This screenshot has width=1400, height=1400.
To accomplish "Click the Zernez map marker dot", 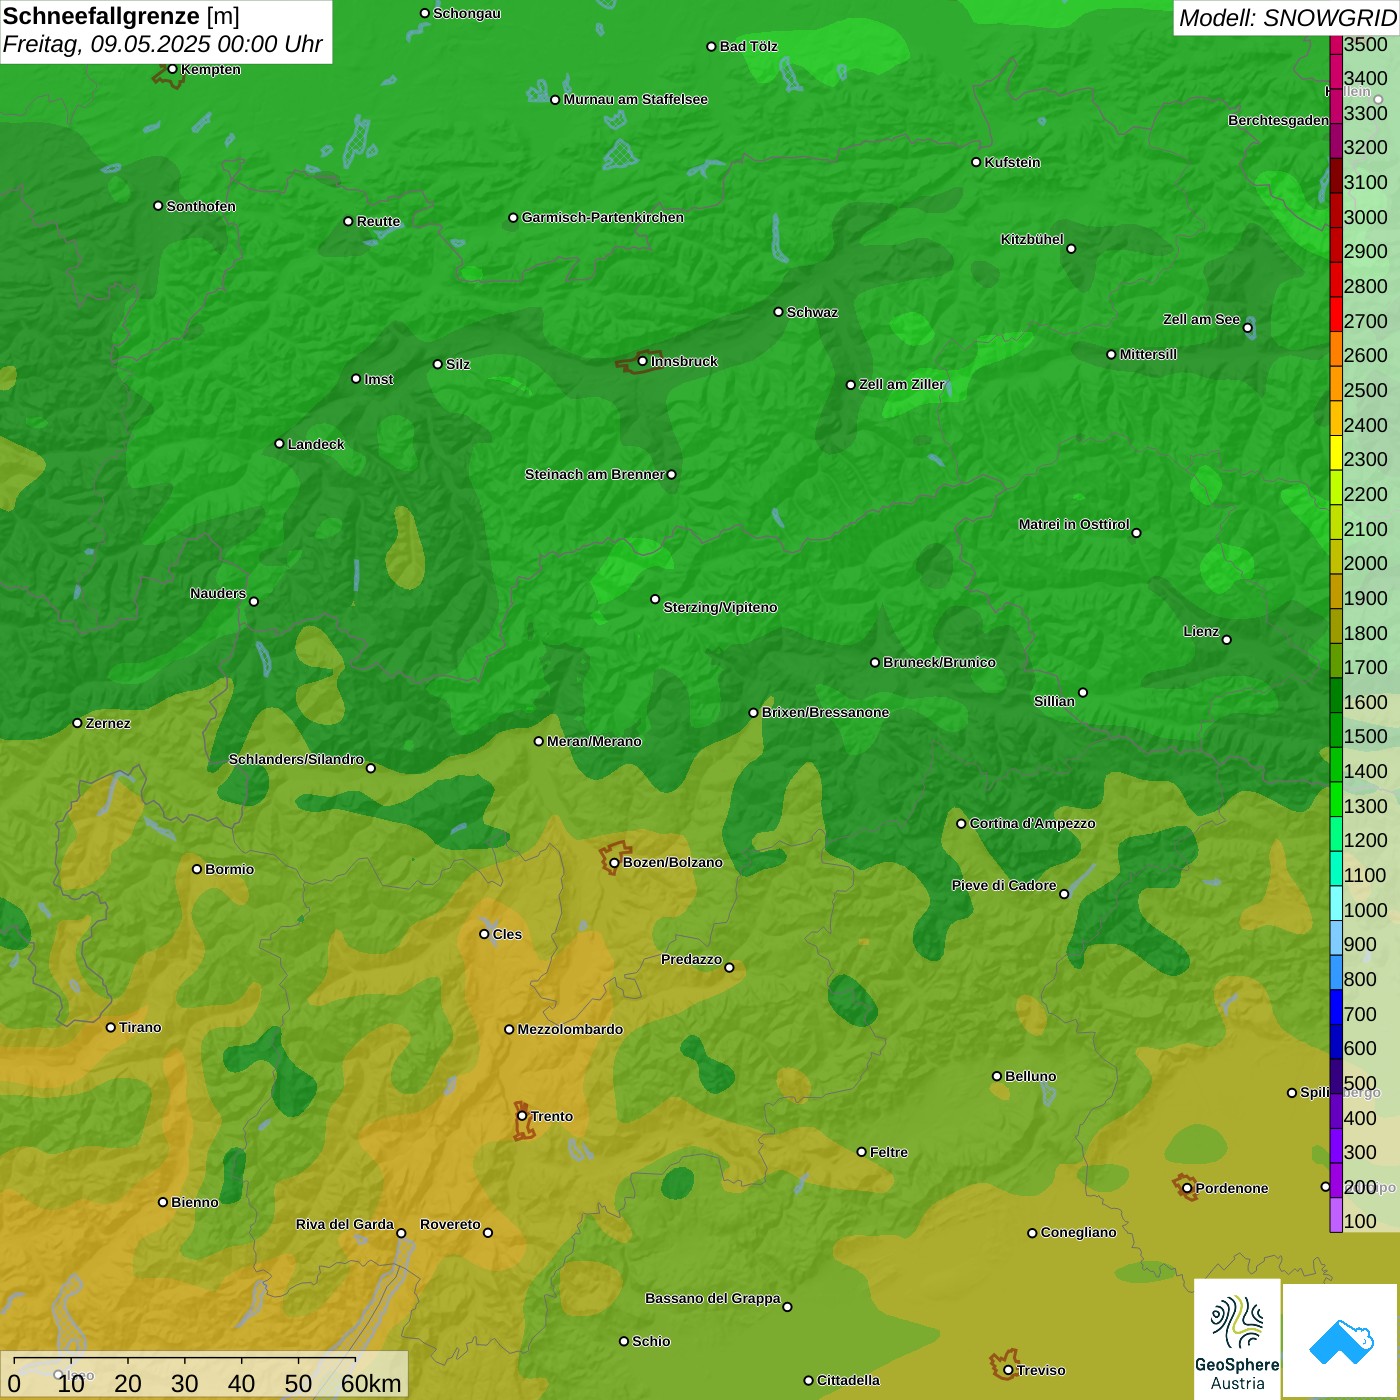I will coord(77,723).
